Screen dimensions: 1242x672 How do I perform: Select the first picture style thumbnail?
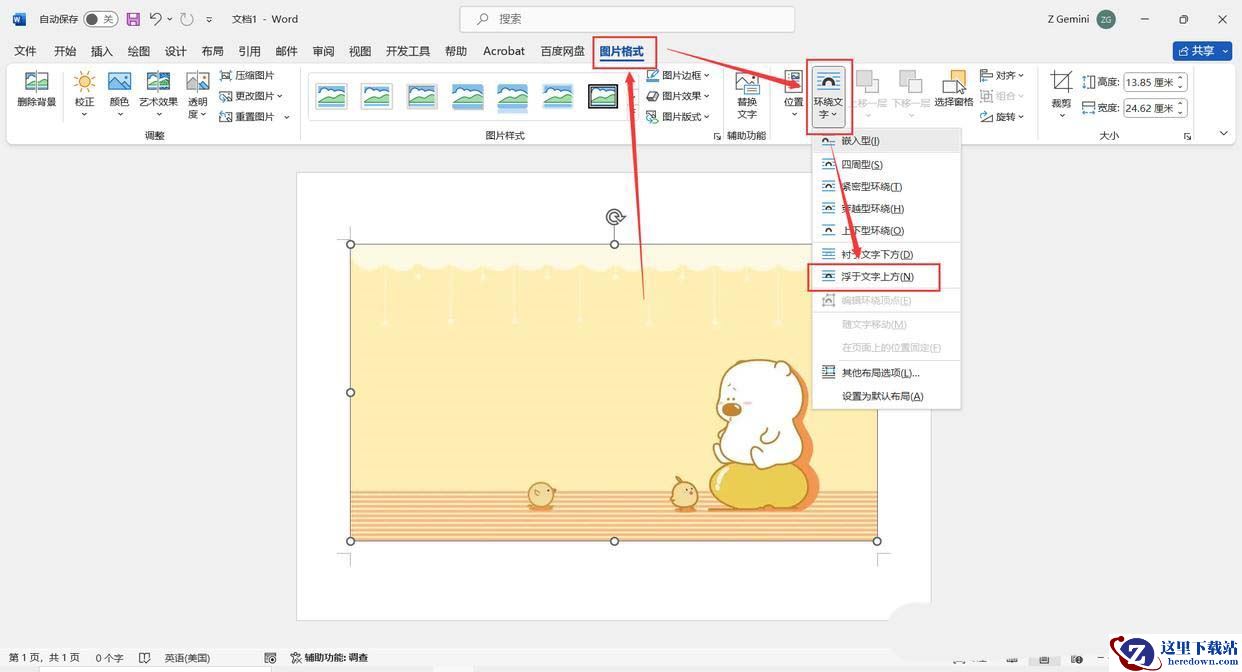tap(332, 96)
